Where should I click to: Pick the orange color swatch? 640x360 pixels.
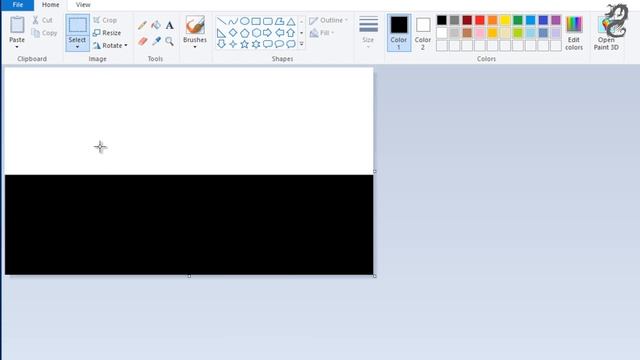(x=492, y=20)
